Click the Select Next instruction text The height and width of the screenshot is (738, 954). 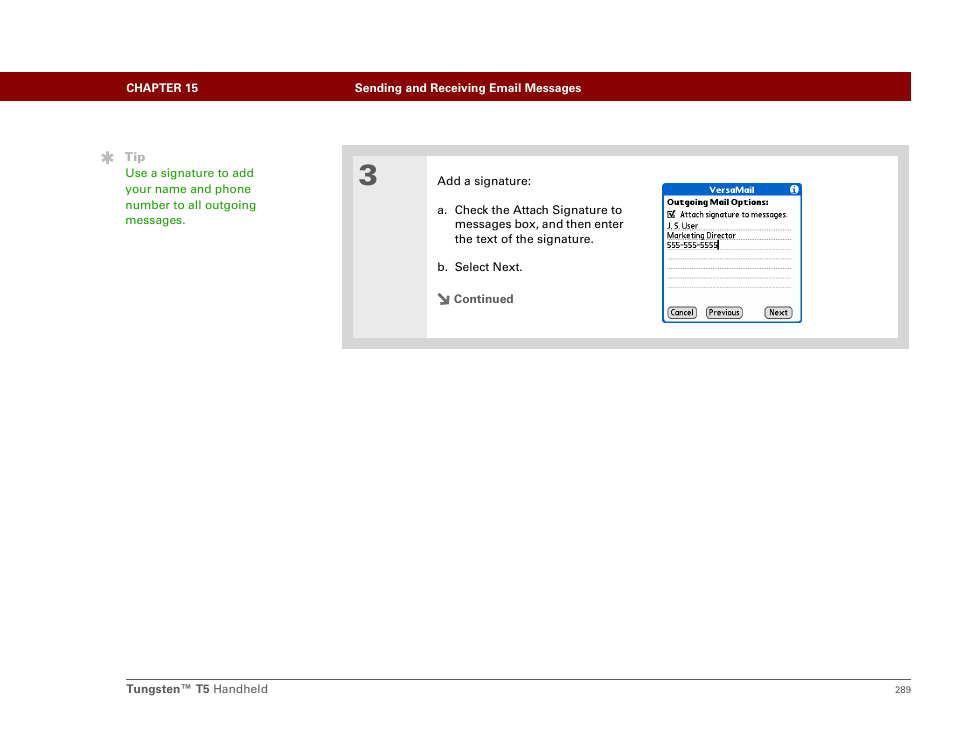coord(489,267)
